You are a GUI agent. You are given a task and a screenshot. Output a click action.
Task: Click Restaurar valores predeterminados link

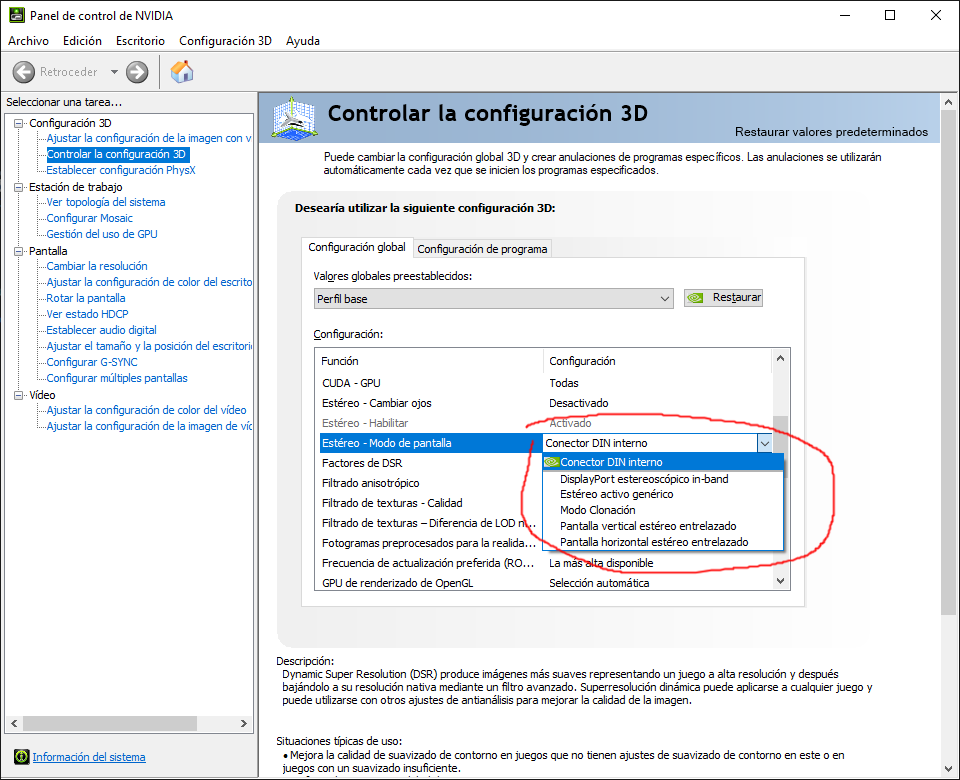click(x=831, y=132)
